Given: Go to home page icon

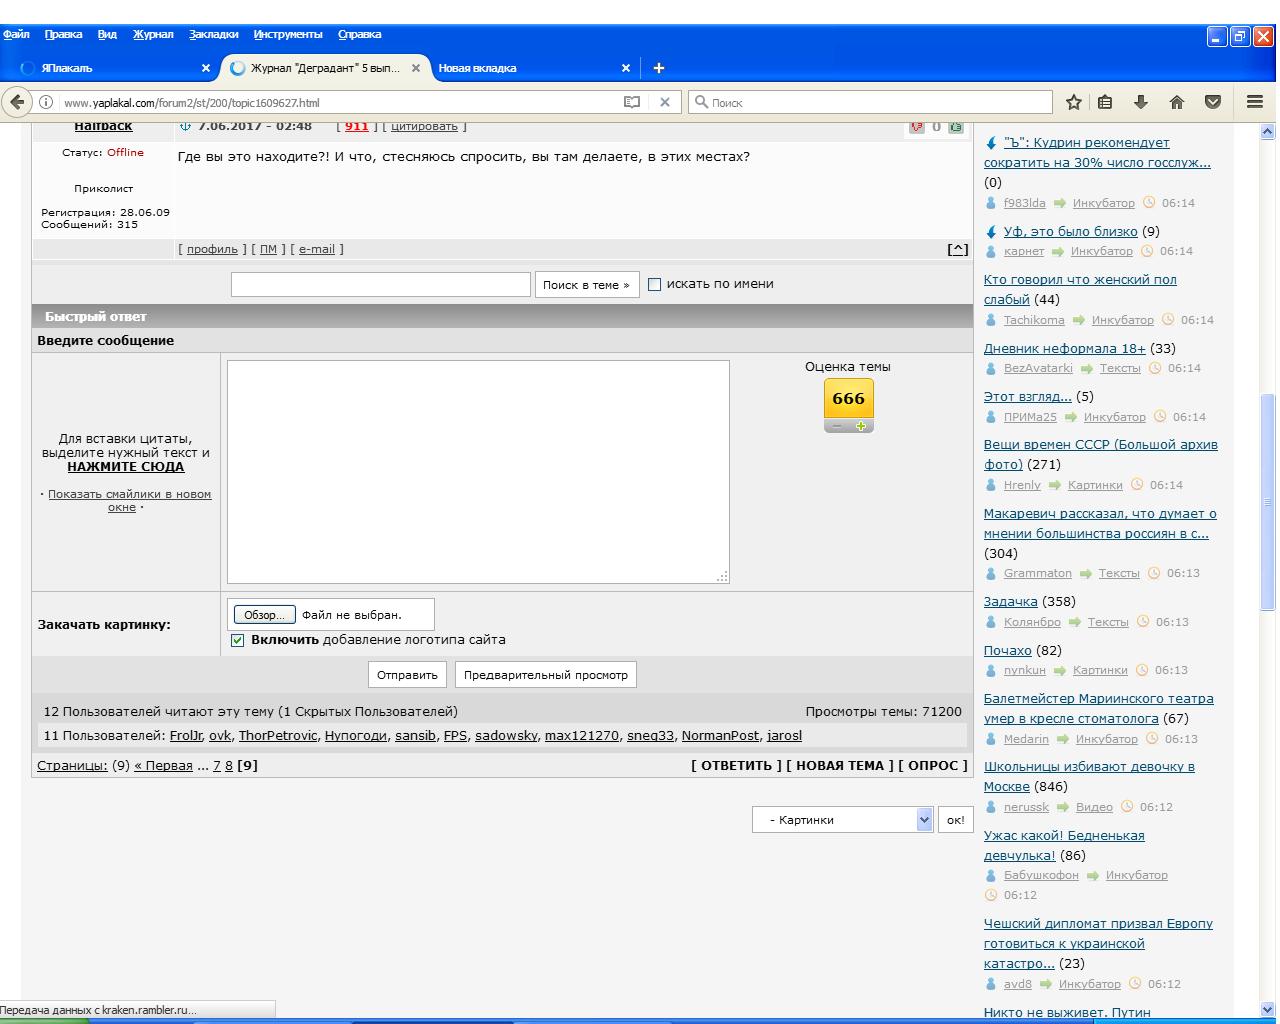Looking at the screenshot, I should click(1177, 102).
